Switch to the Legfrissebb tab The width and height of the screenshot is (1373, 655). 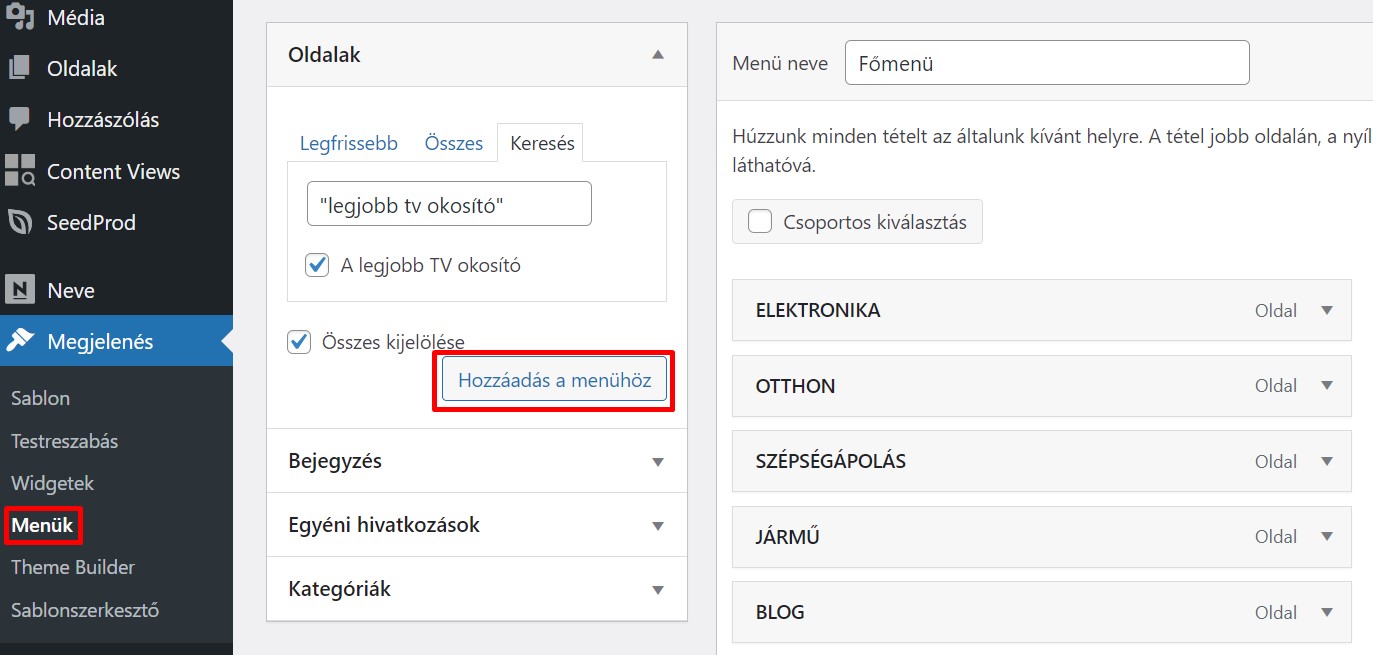pyautogui.click(x=348, y=143)
